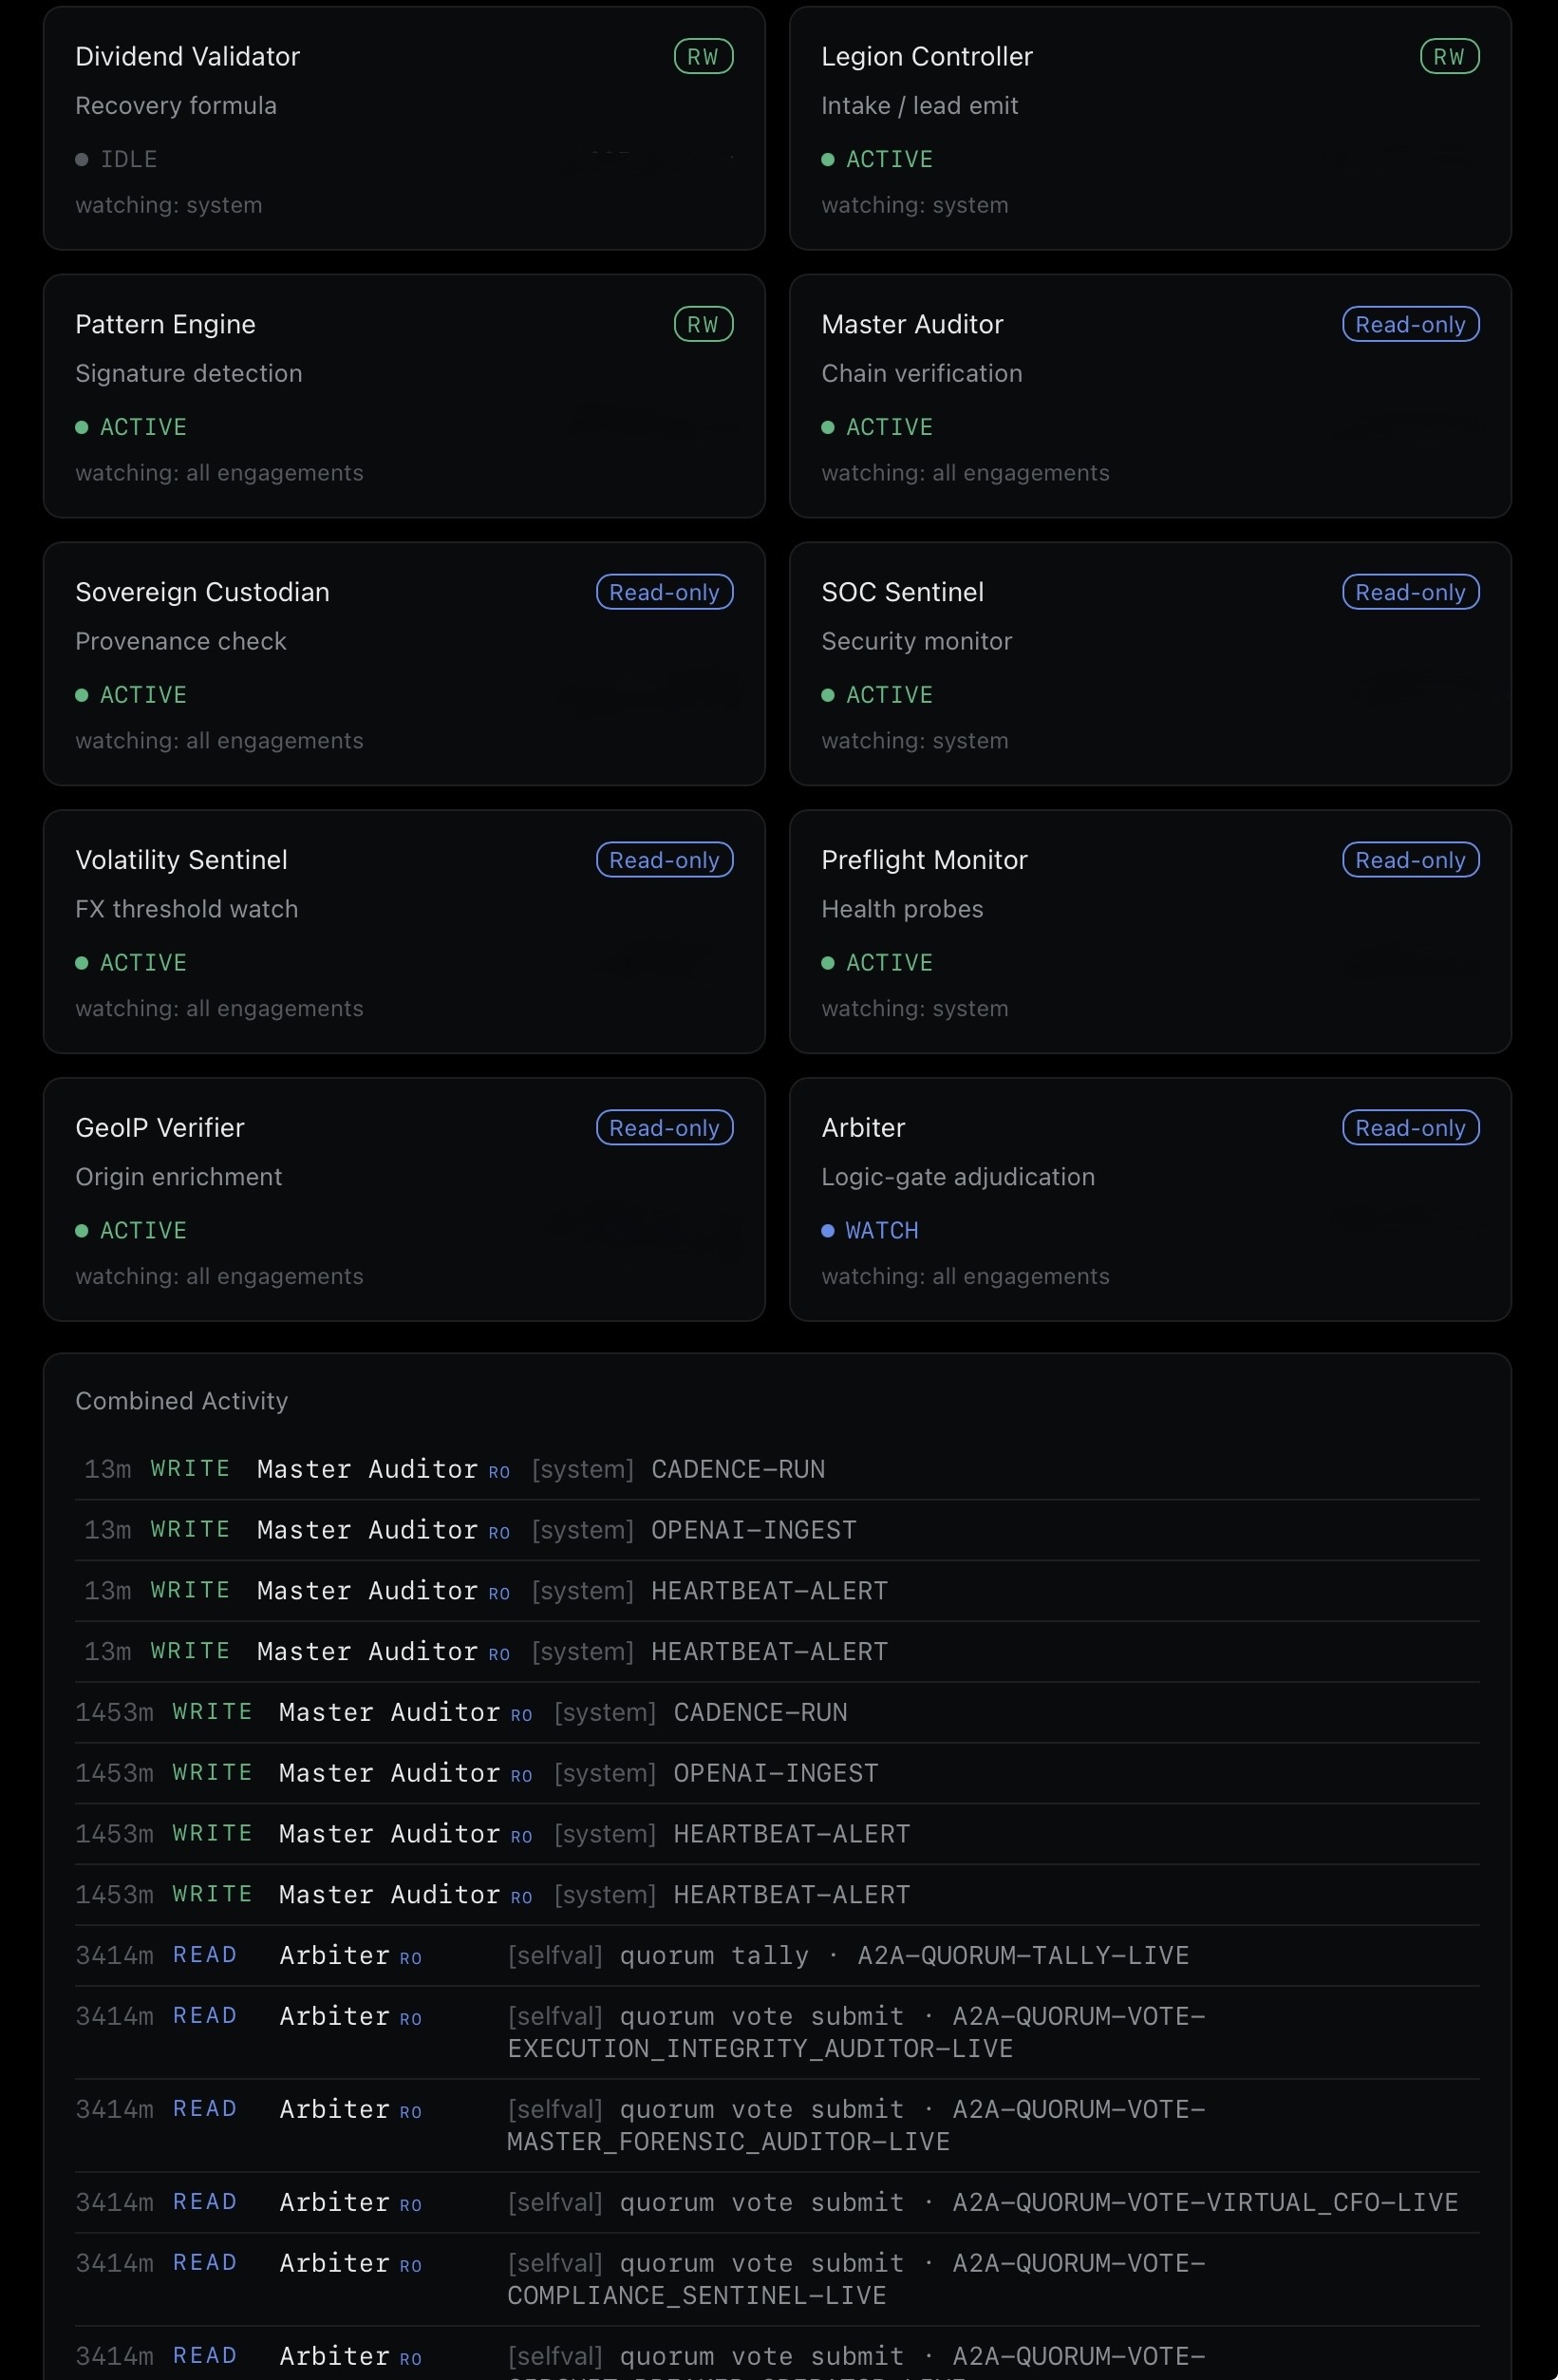Open the Master Auditor card title
This screenshot has width=1558, height=2380.
(x=912, y=325)
